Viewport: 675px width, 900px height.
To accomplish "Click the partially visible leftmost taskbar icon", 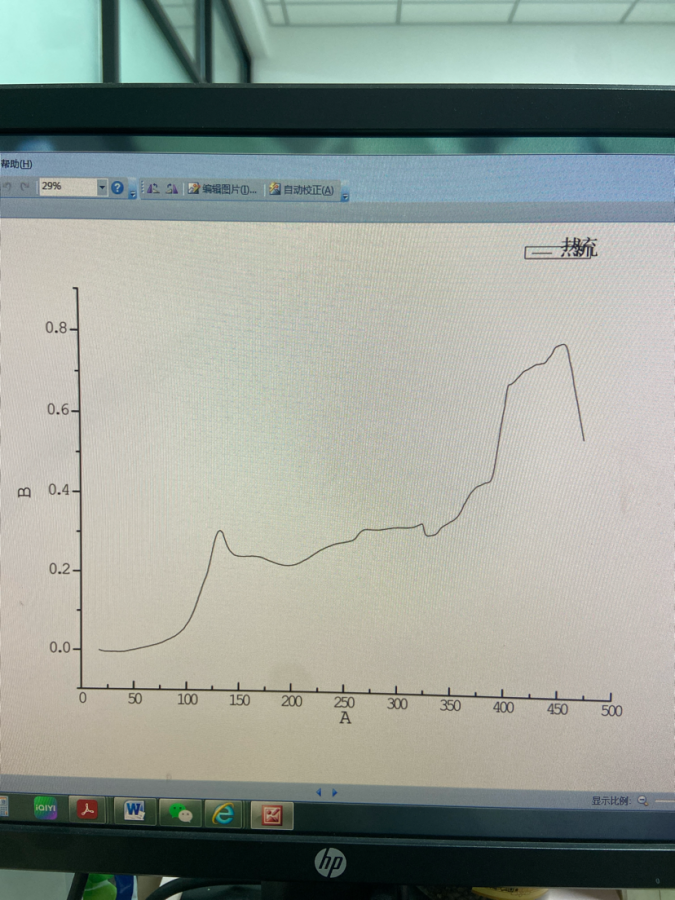I will (x=3, y=806).
